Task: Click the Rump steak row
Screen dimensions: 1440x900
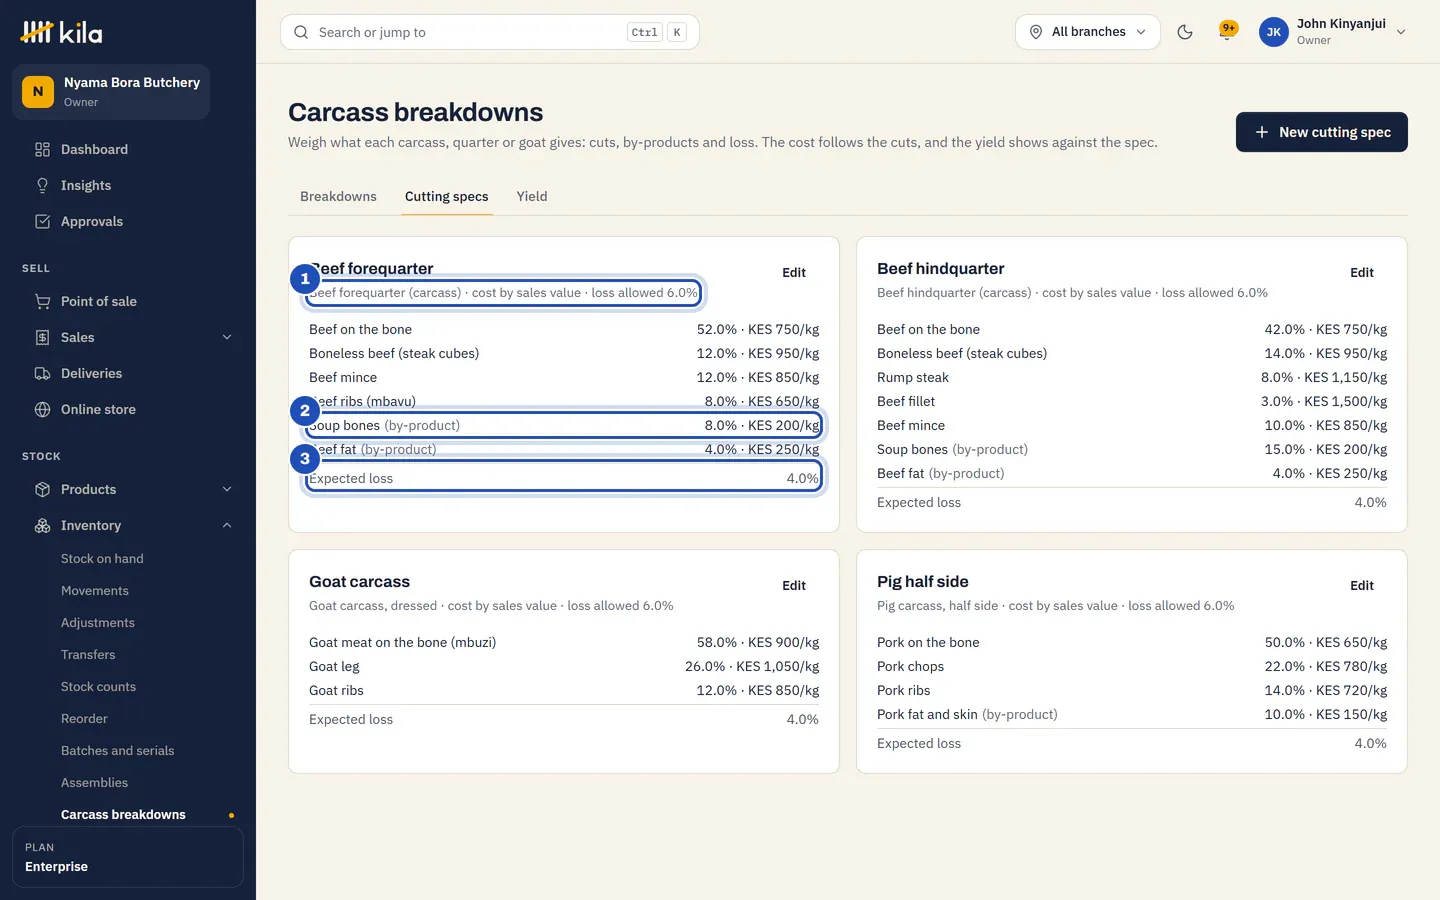Action: [x=1132, y=377]
